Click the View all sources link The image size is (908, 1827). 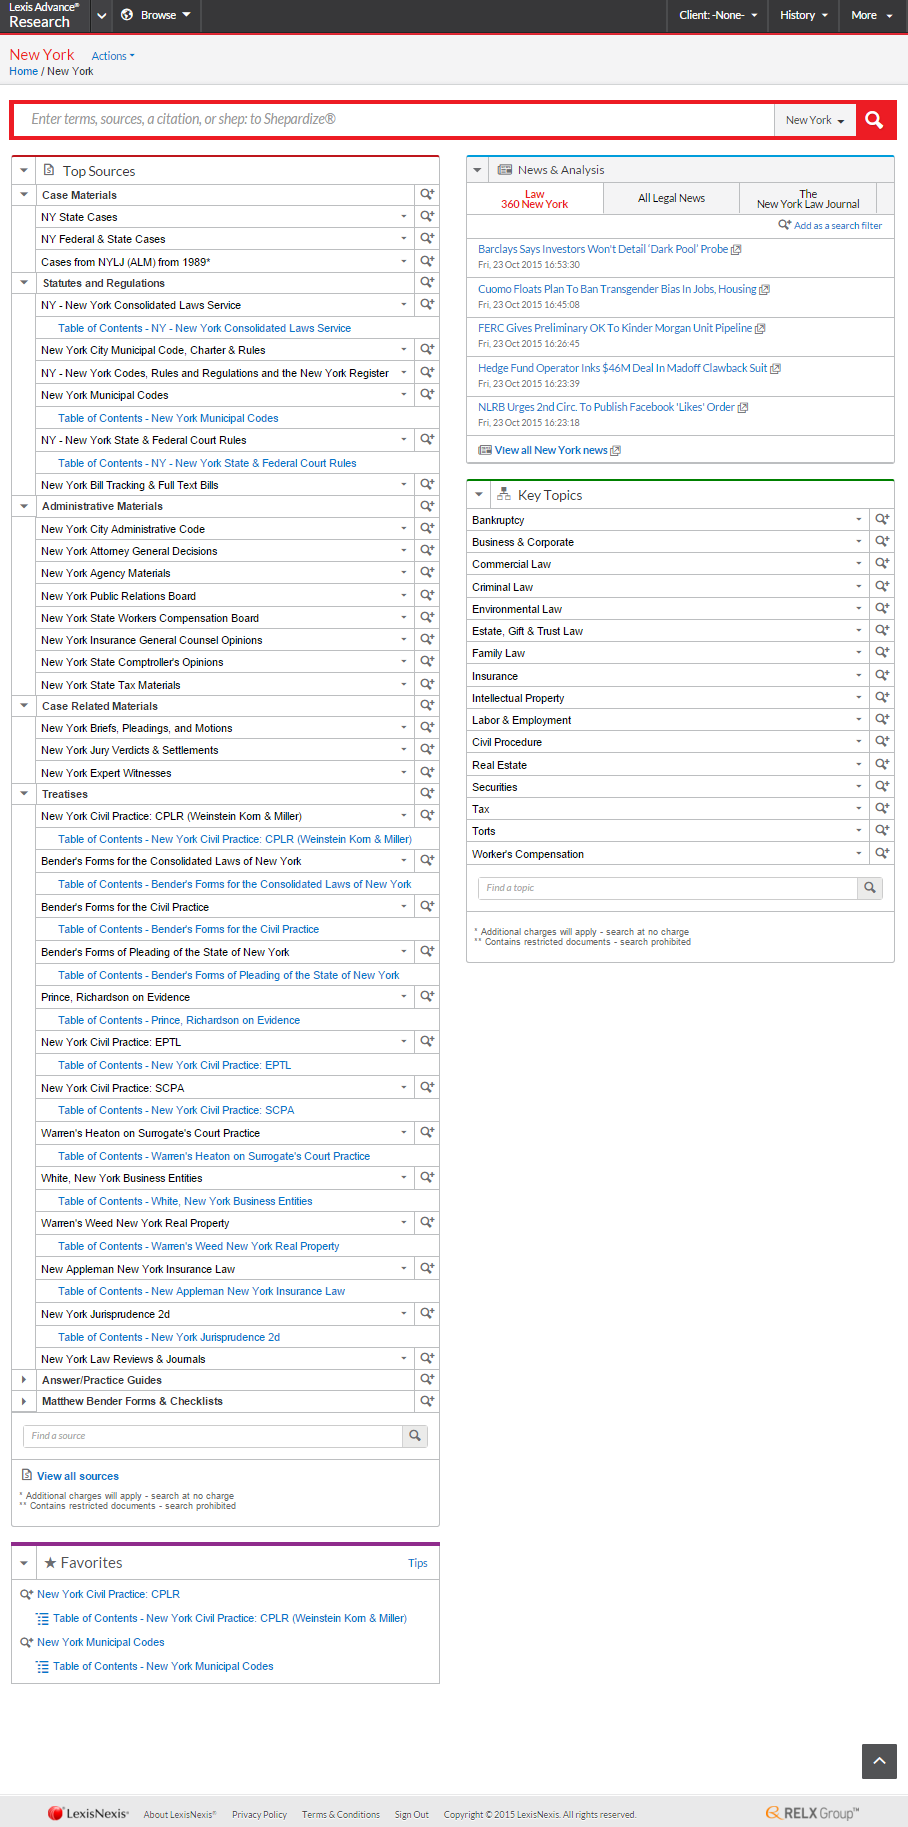78,1476
